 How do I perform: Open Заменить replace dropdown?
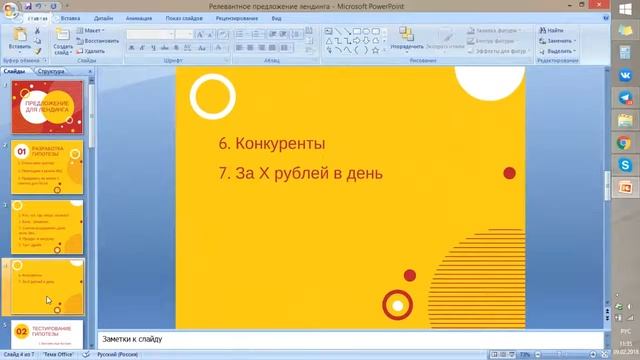pyautogui.click(x=557, y=41)
